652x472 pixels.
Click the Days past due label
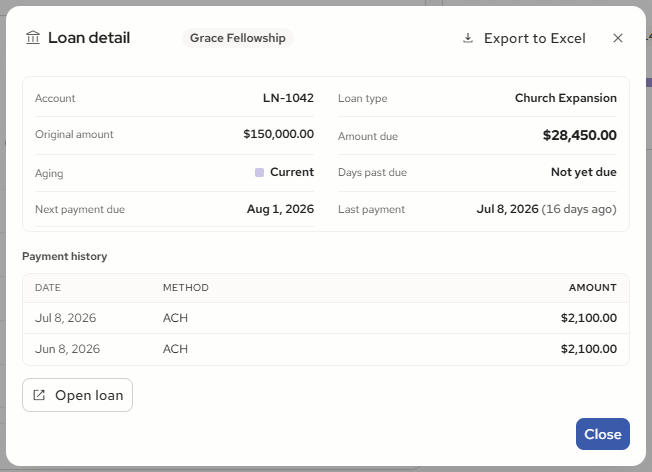tap(373, 172)
